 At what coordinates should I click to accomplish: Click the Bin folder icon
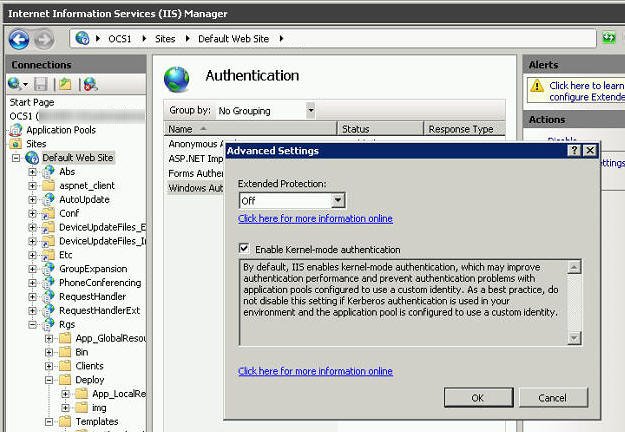pos(65,352)
